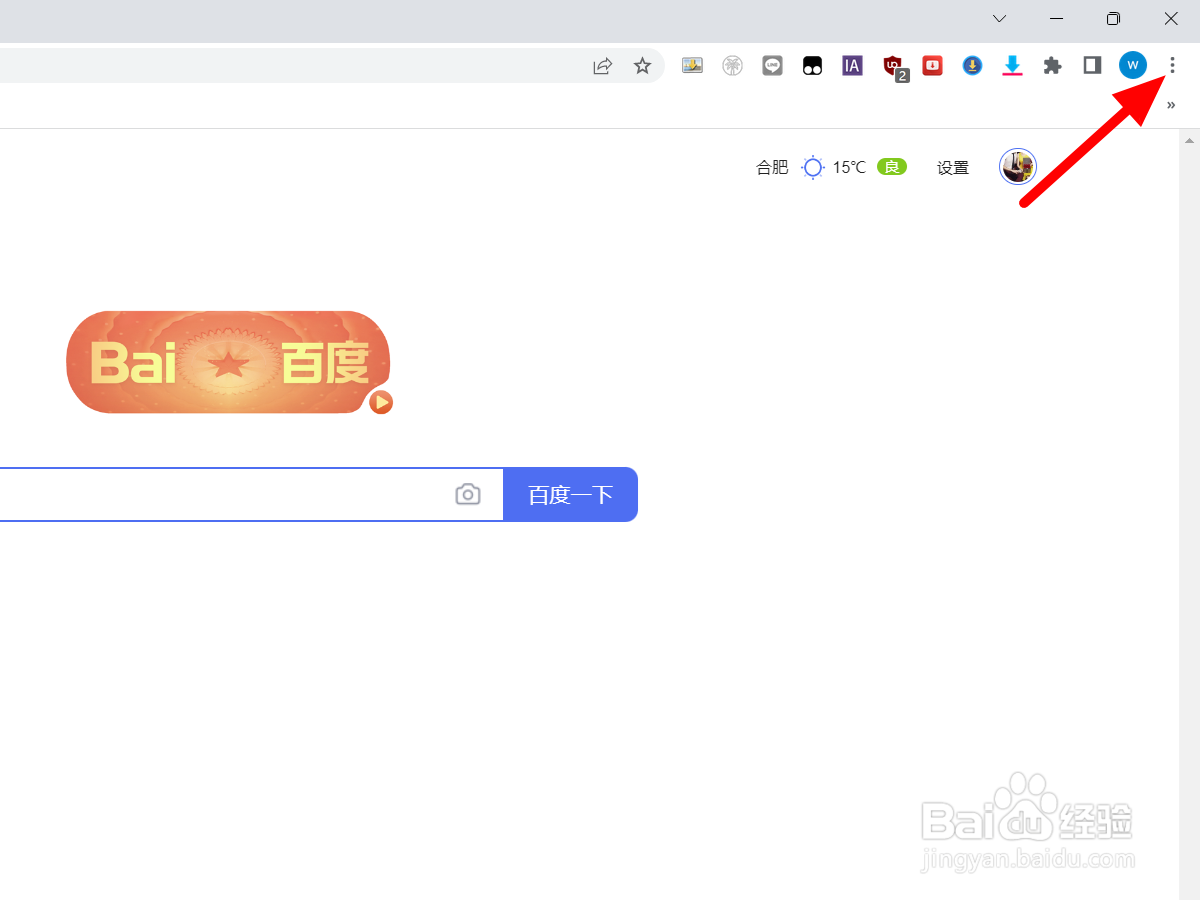Toggle the browser side panel

coord(1092,66)
